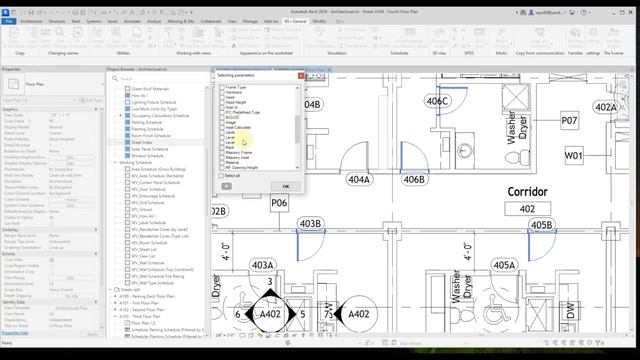Viewport: 640px width, 360px height.
Task: Select WV_Wall Type Schedule in the browser
Action: (152, 283)
